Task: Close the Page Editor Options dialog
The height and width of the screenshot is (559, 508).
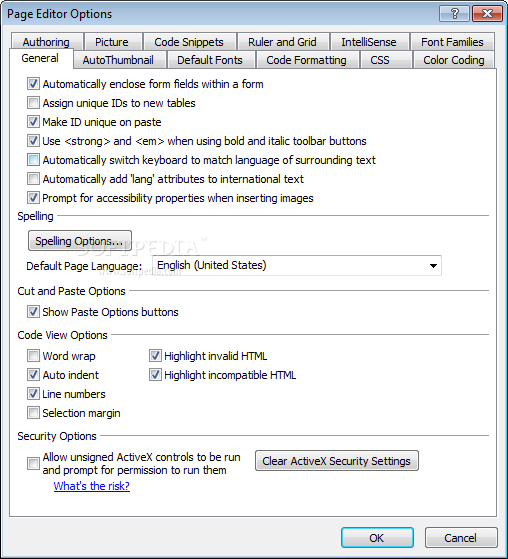Action: 487,14
